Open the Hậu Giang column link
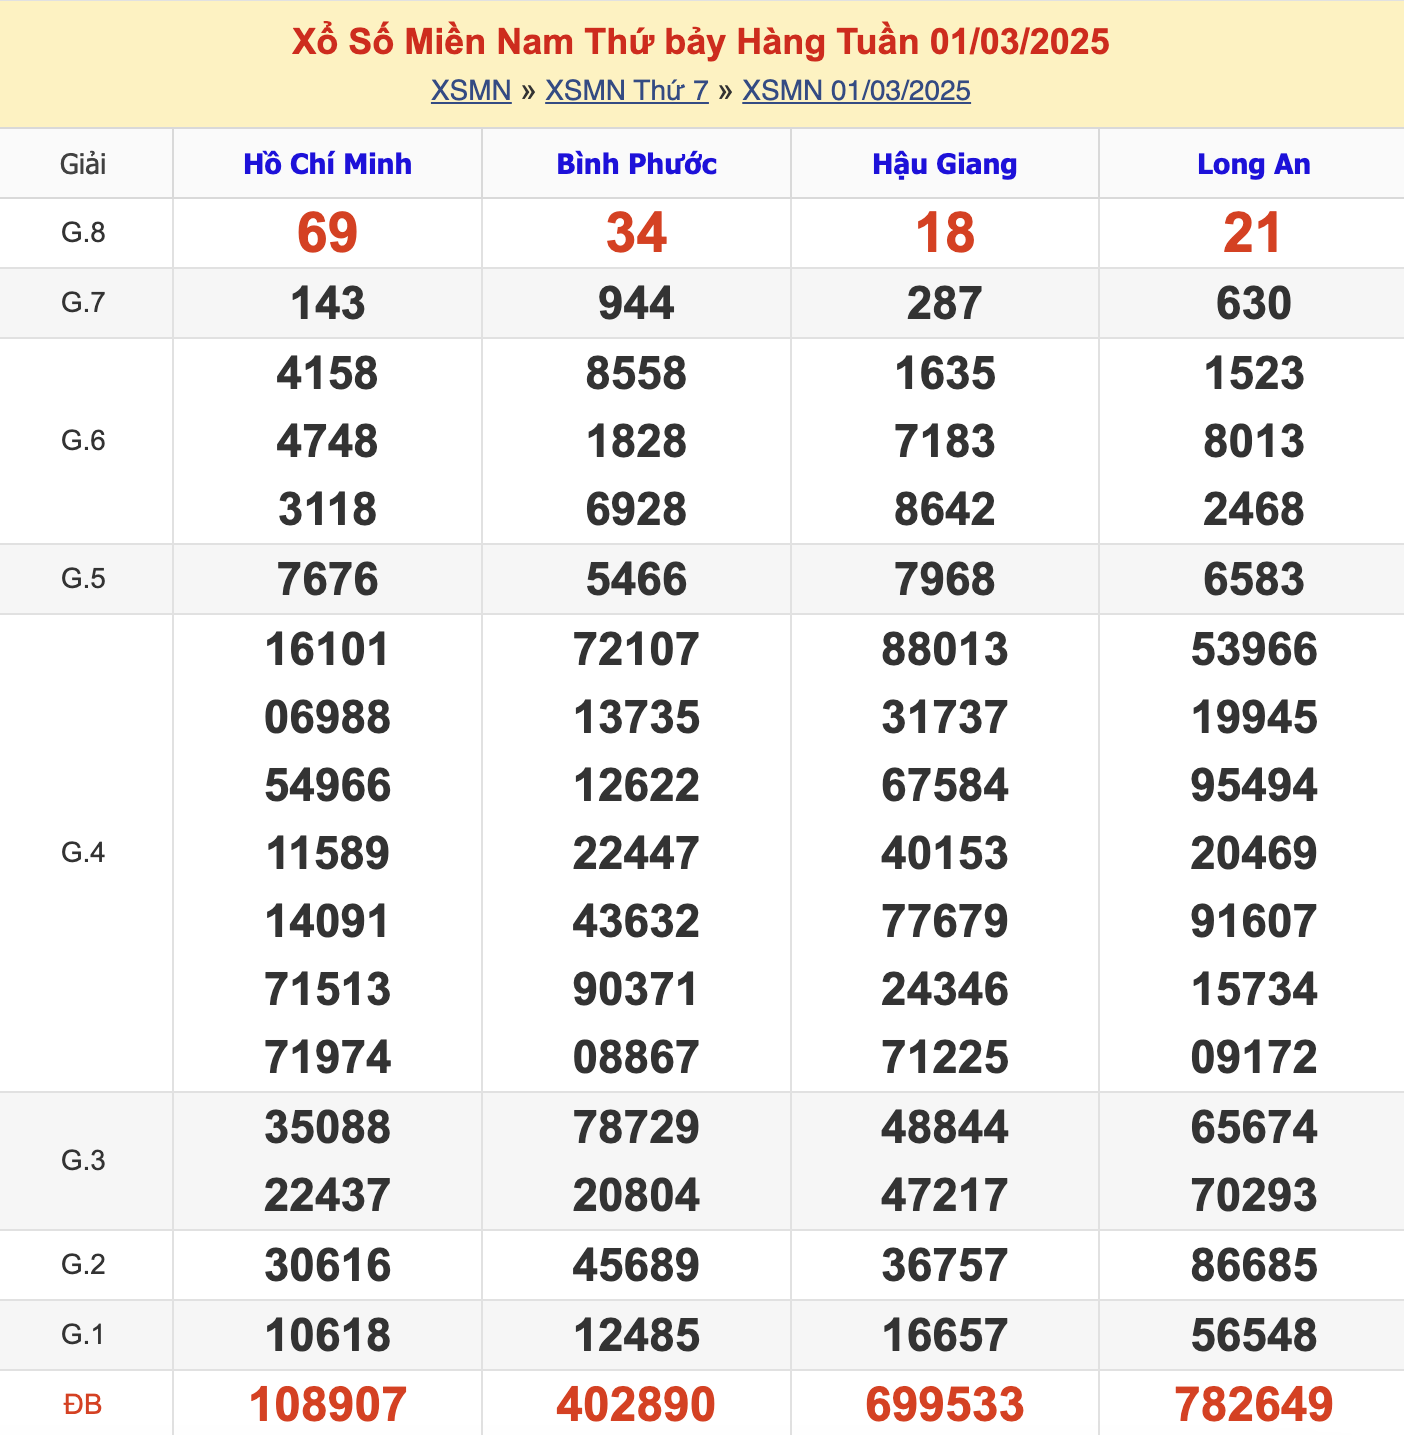Screen dimensions: 1404x1435 click(x=945, y=164)
